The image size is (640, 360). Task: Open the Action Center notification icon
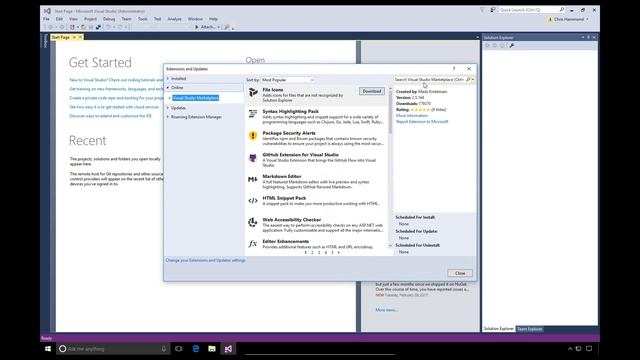click(589, 349)
